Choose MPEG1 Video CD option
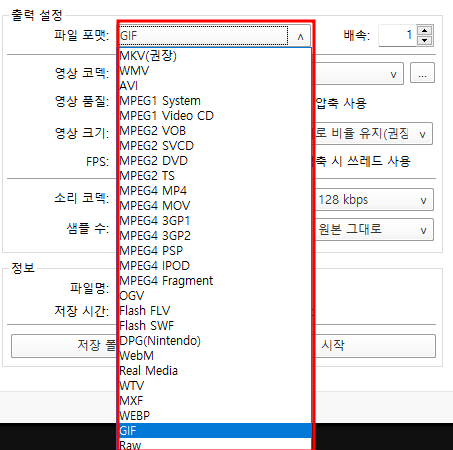 coord(215,116)
